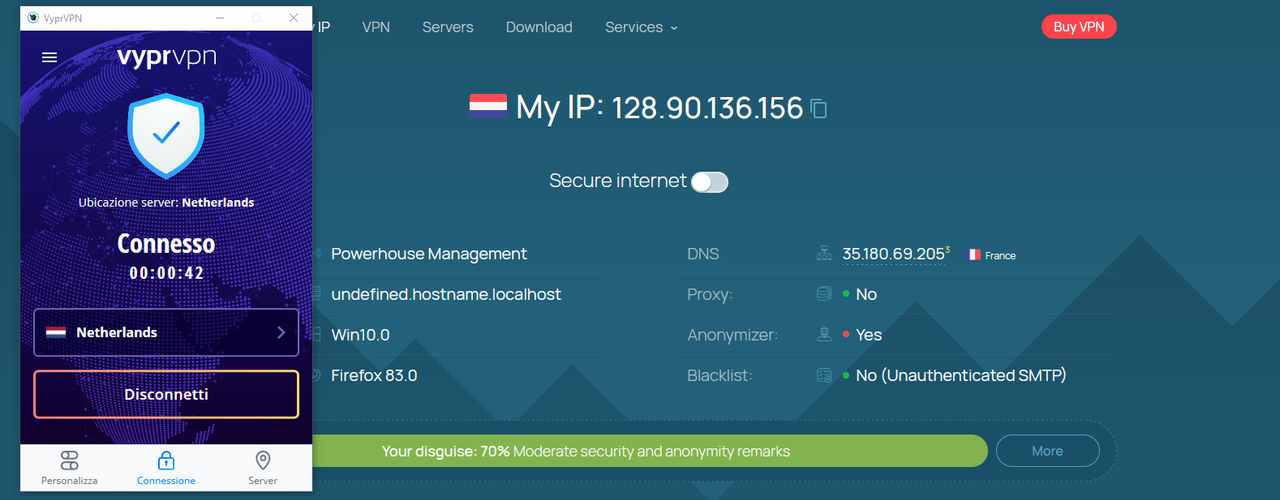Click the More button beside disguise bar
Viewport: 1280px width, 500px height.
click(x=1047, y=451)
